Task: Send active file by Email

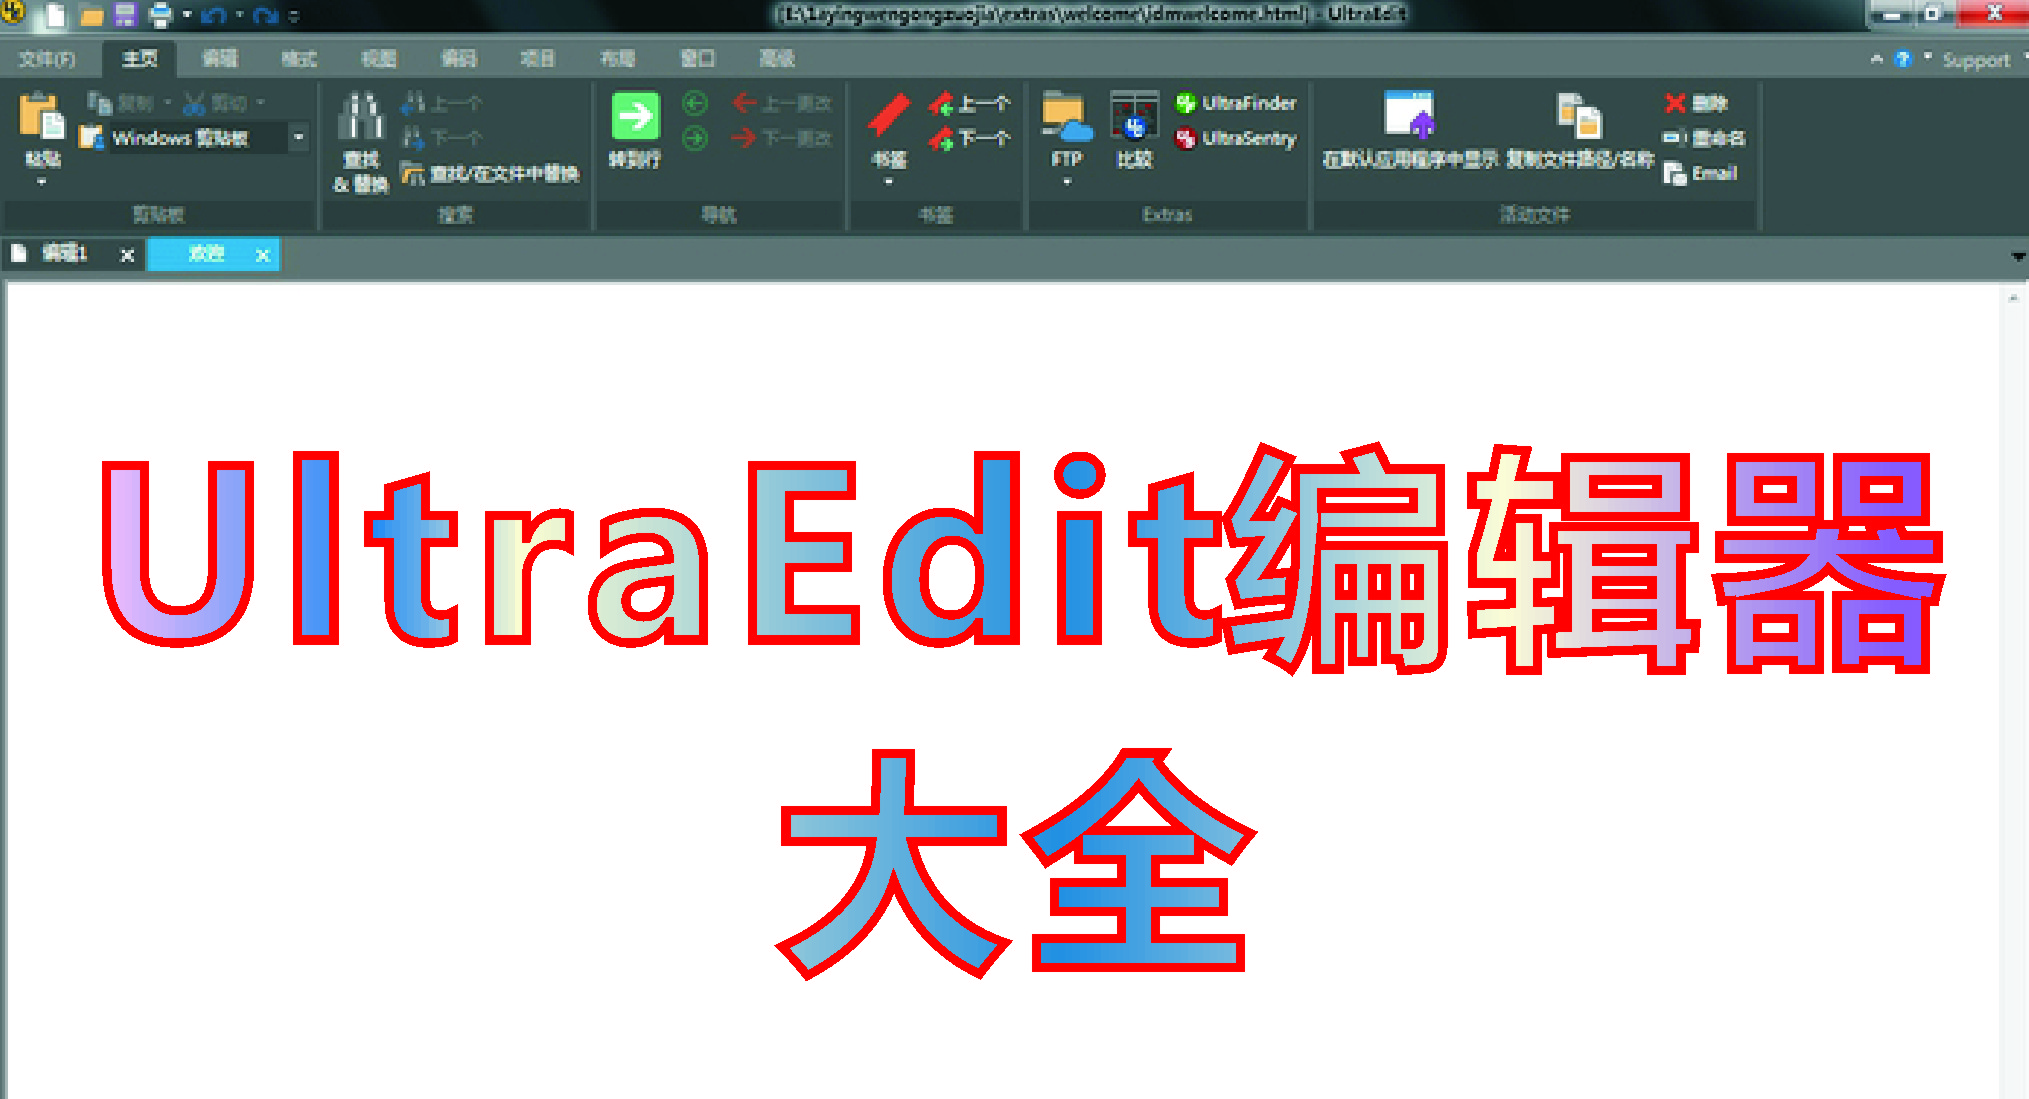Action: 1700,173
